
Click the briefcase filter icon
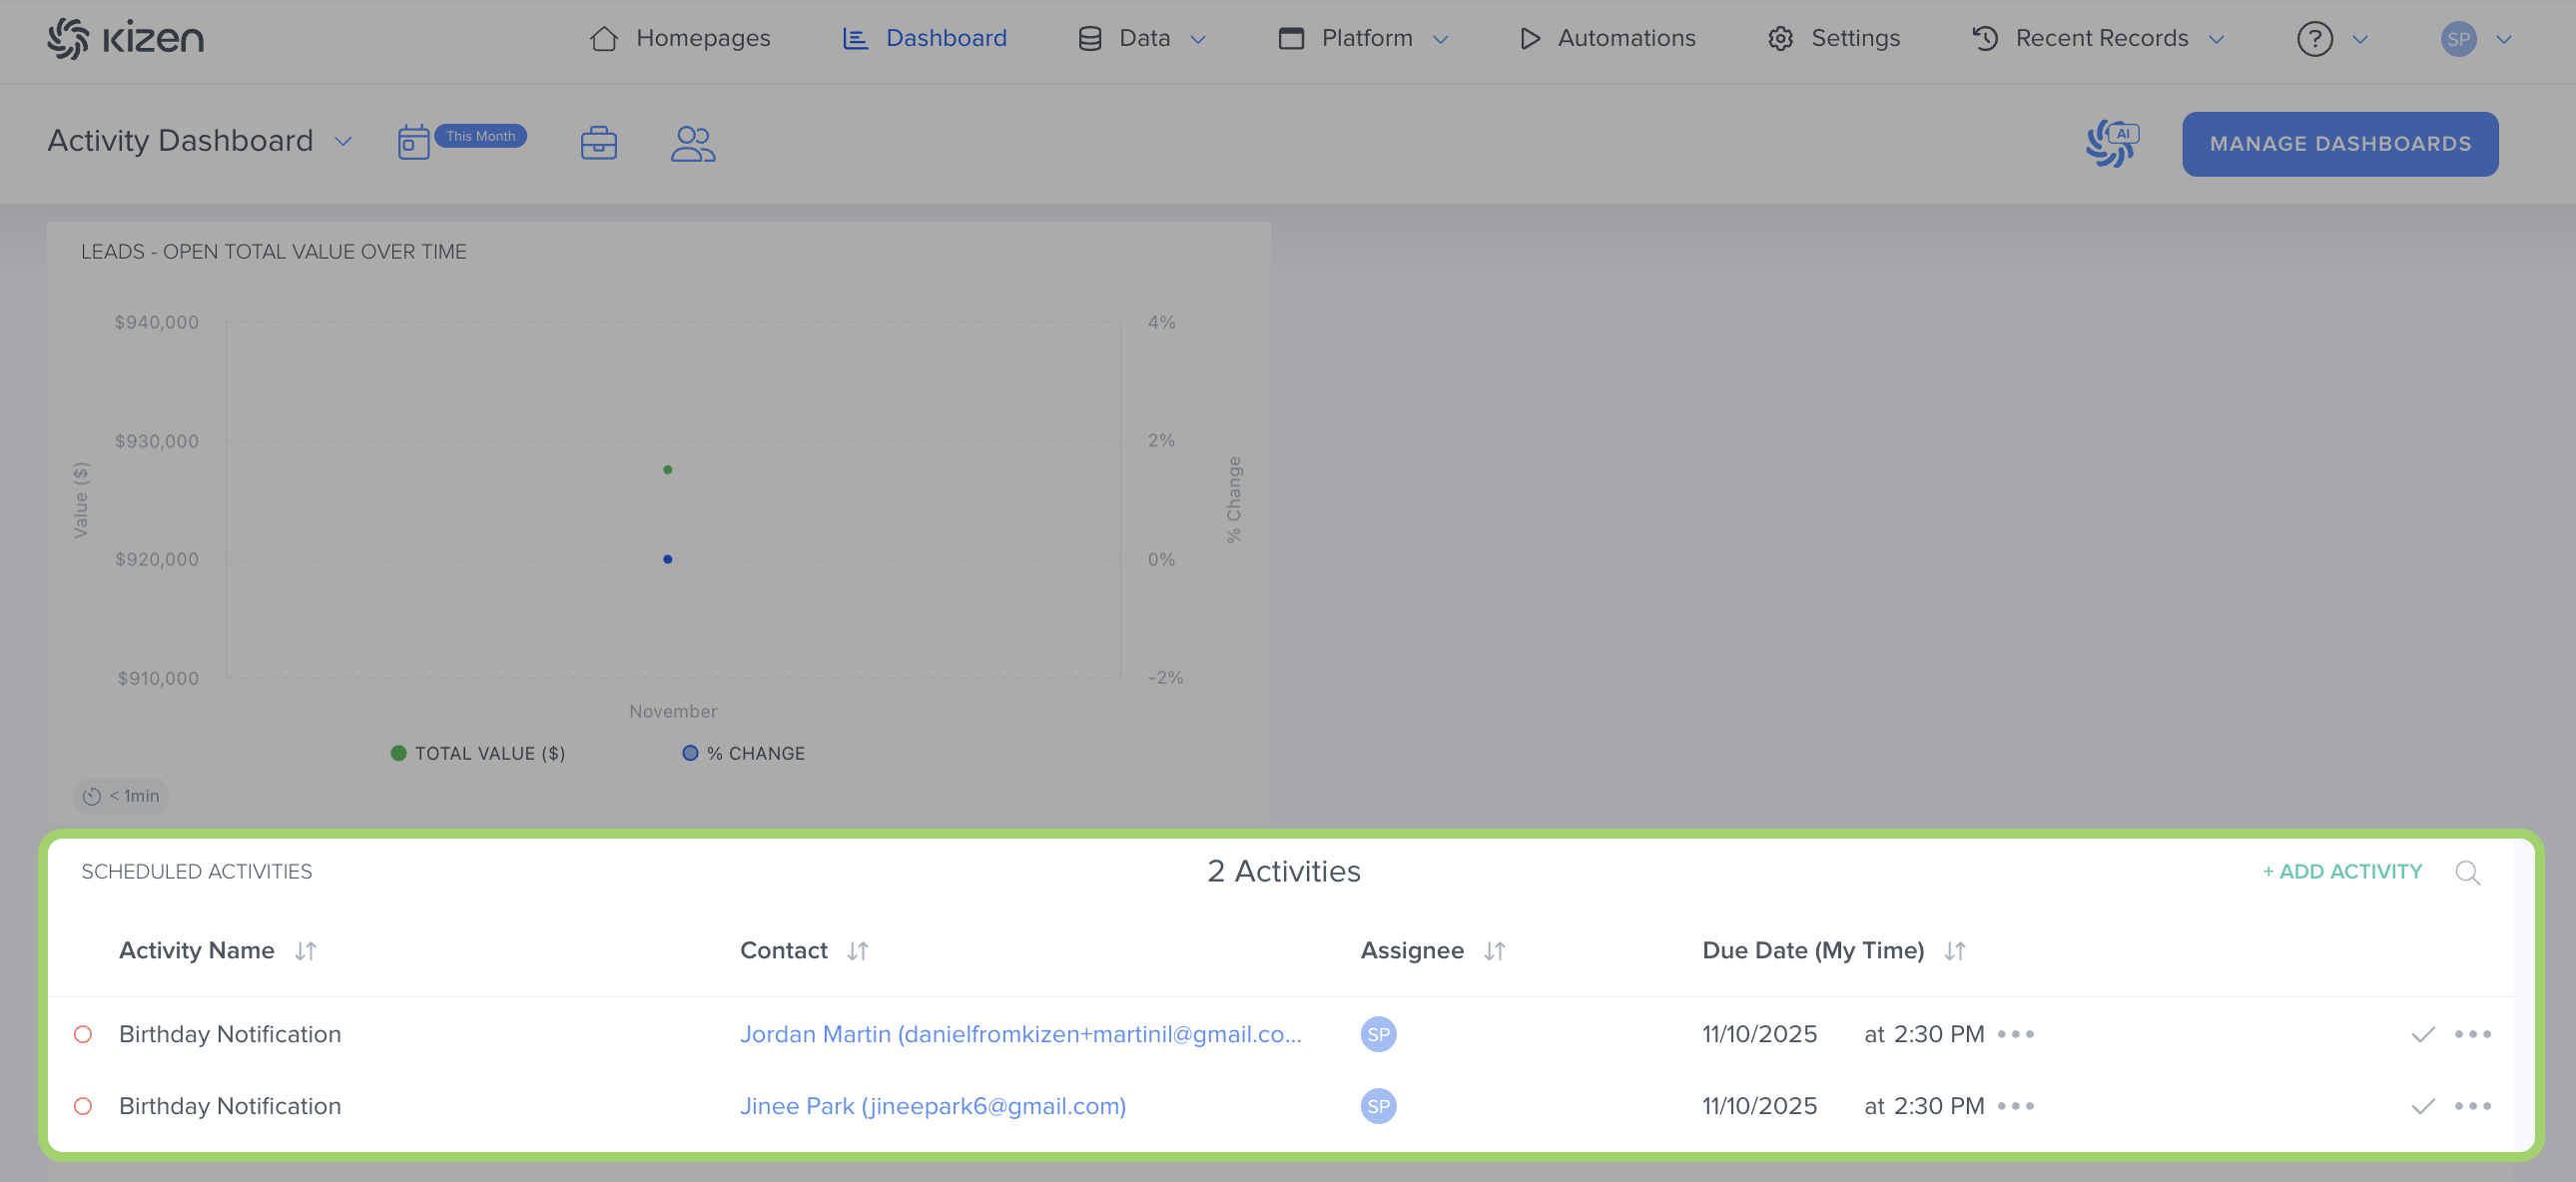tap(598, 143)
